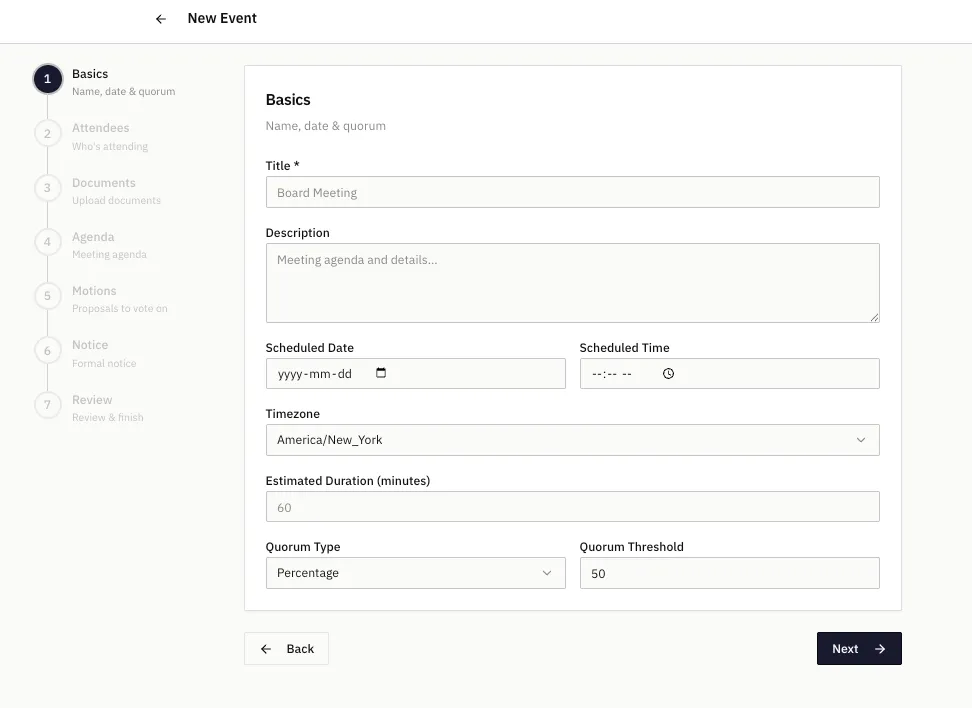
Task: Click inside the Description text area
Action: click(x=572, y=282)
